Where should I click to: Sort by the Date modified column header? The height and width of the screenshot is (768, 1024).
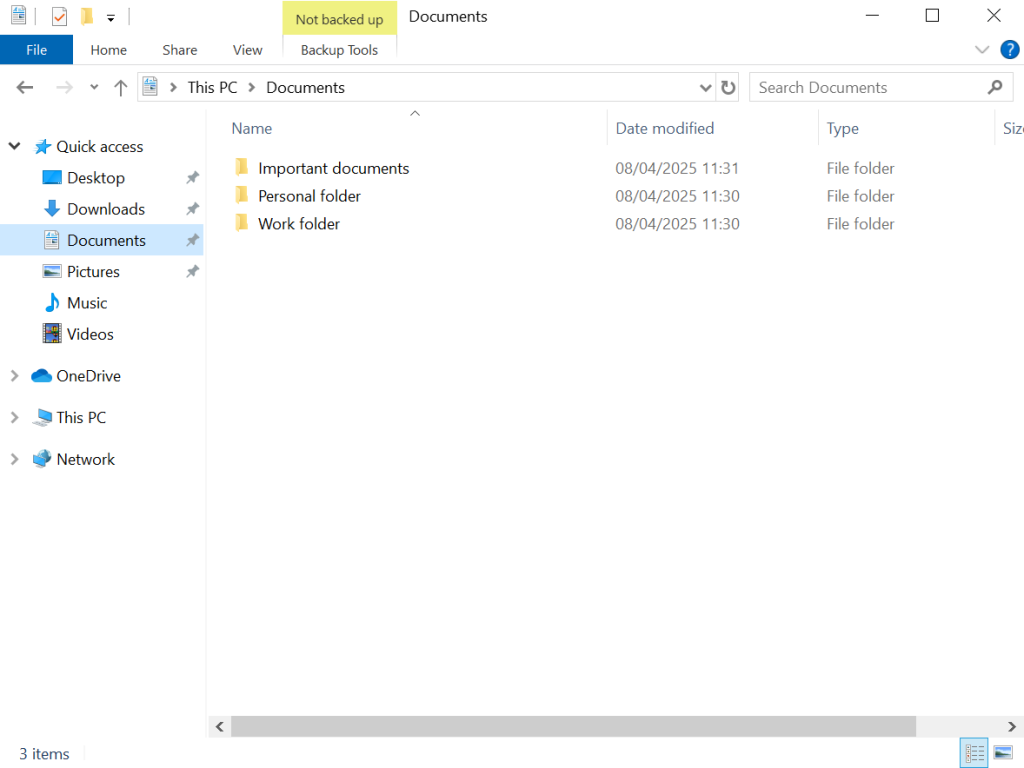pyautogui.click(x=665, y=128)
